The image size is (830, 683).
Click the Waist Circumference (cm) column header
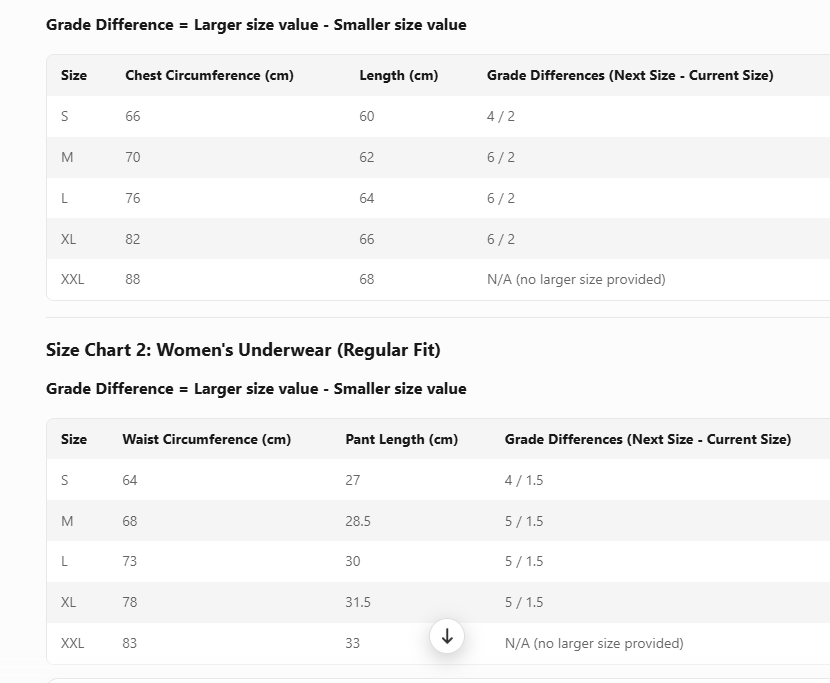click(x=206, y=439)
